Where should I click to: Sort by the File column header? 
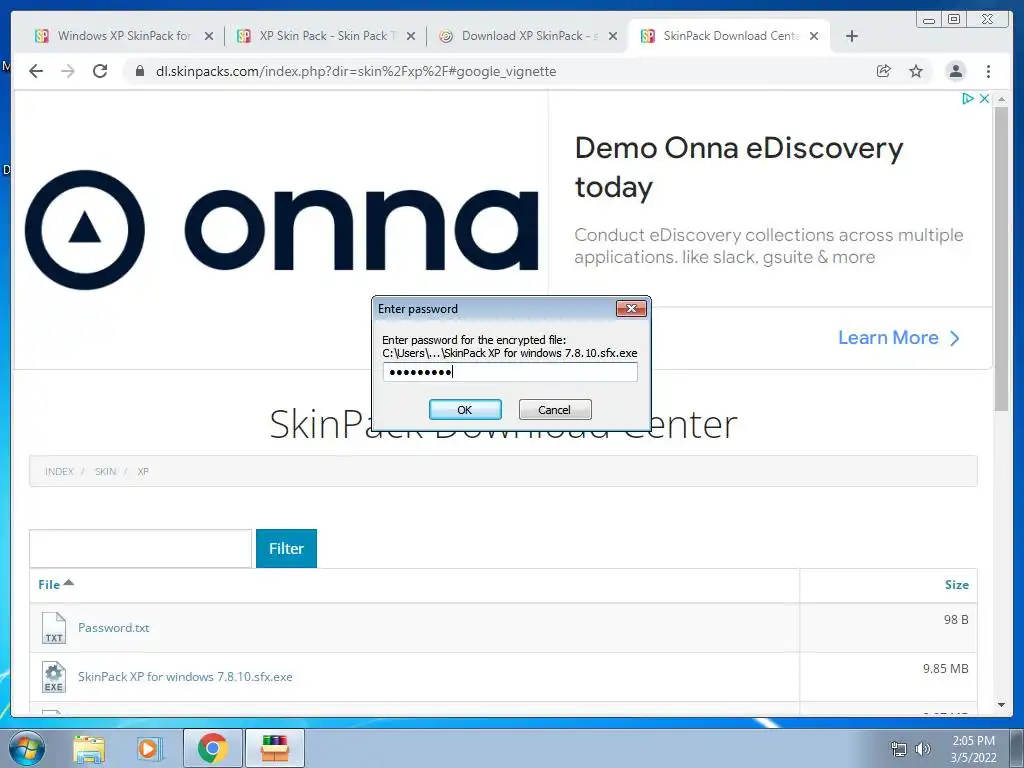(x=56, y=584)
